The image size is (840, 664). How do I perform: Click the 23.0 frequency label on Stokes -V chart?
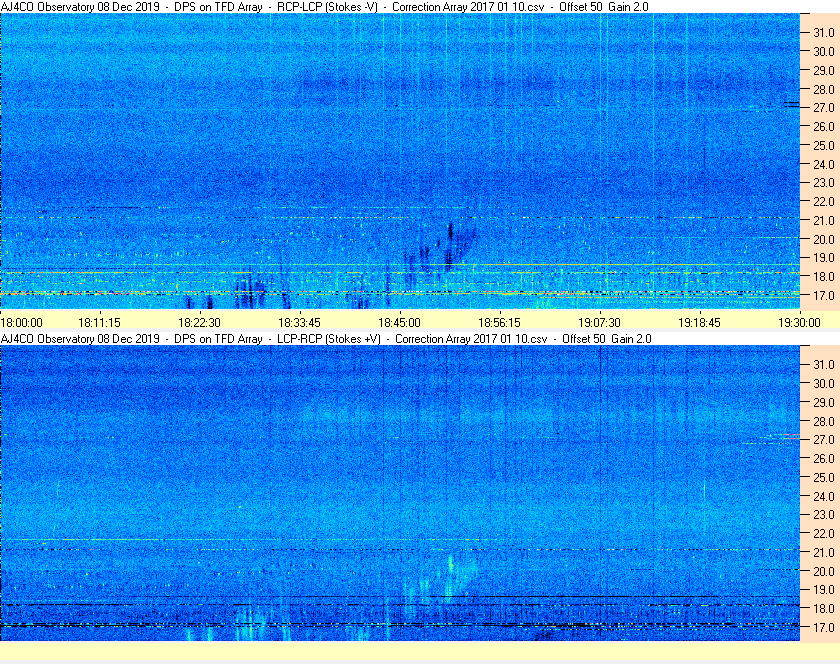click(824, 183)
